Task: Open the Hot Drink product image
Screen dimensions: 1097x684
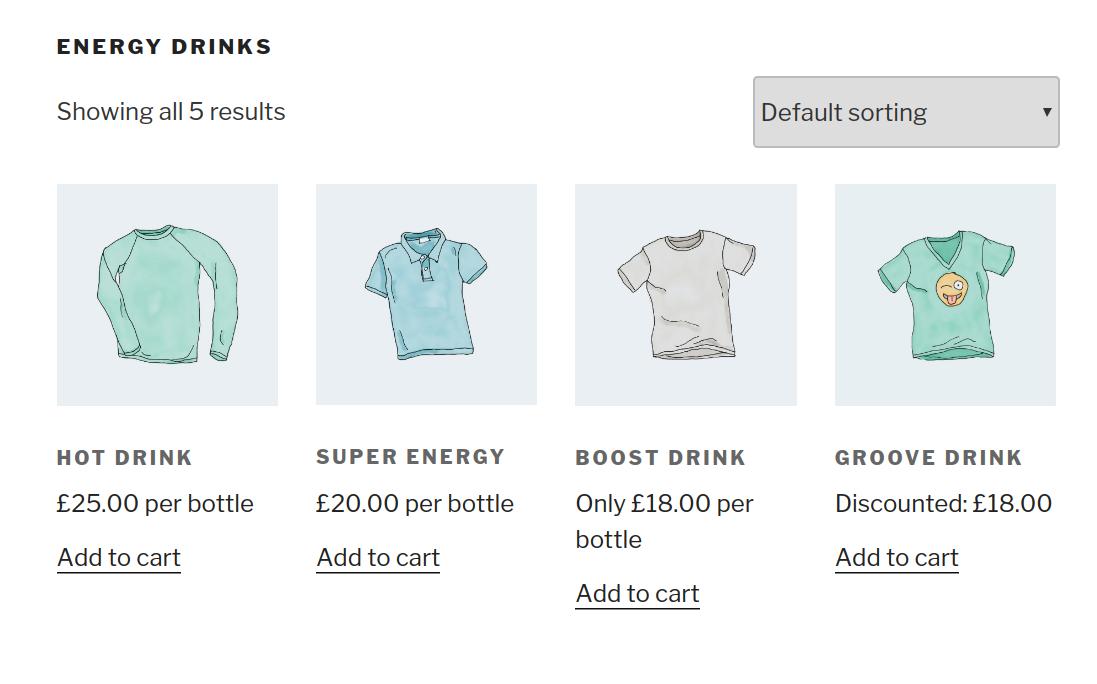Action: tap(167, 293)
